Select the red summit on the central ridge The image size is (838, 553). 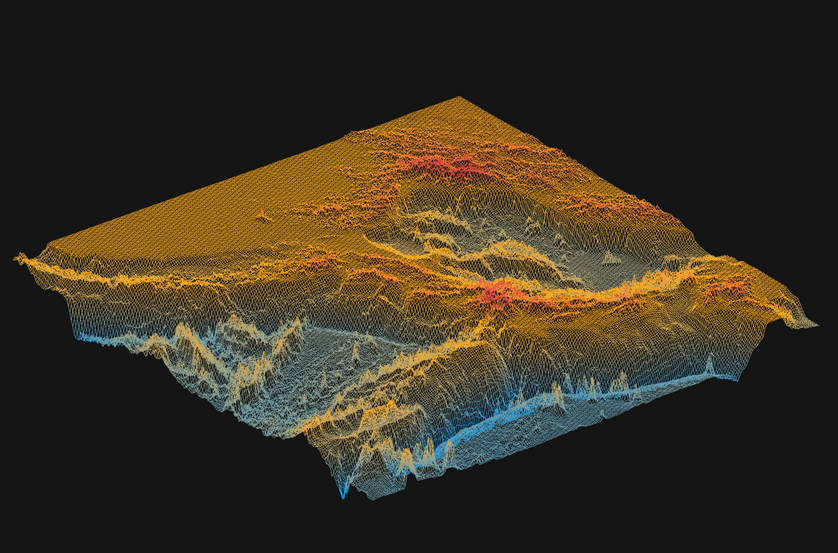pos(497,291)
